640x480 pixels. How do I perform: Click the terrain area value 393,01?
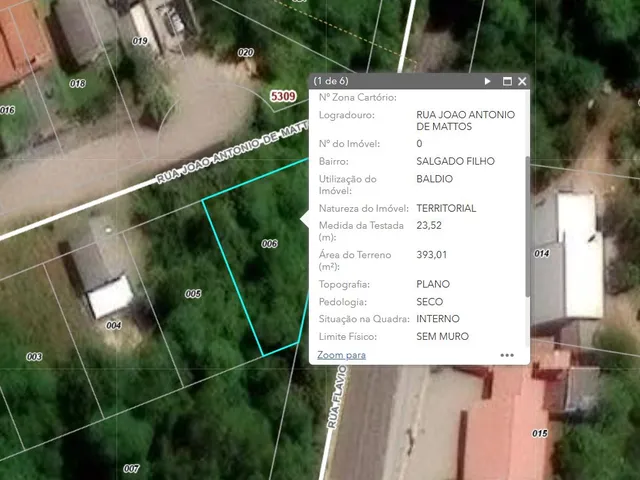pyautogui.click(x=431, y=255)
